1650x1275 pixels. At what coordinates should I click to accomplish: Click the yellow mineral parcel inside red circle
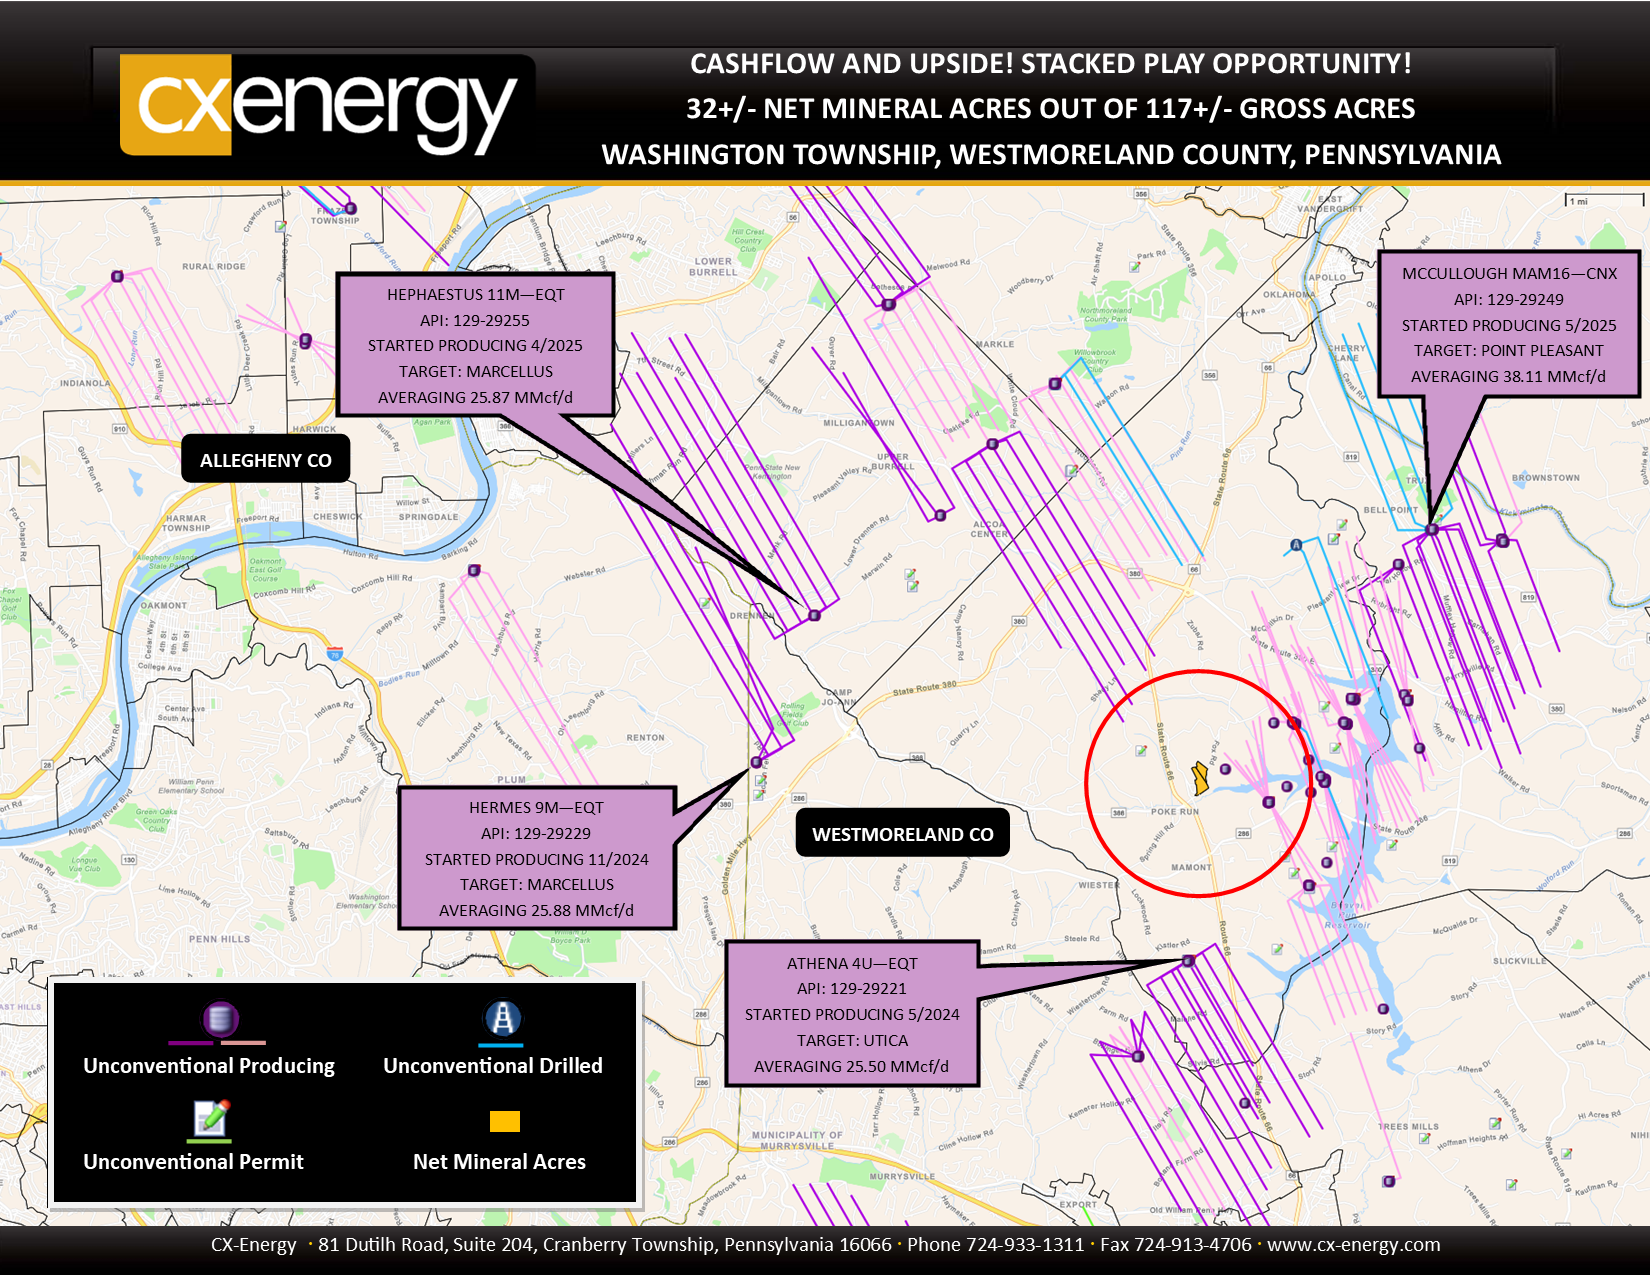pos(1200,778)
